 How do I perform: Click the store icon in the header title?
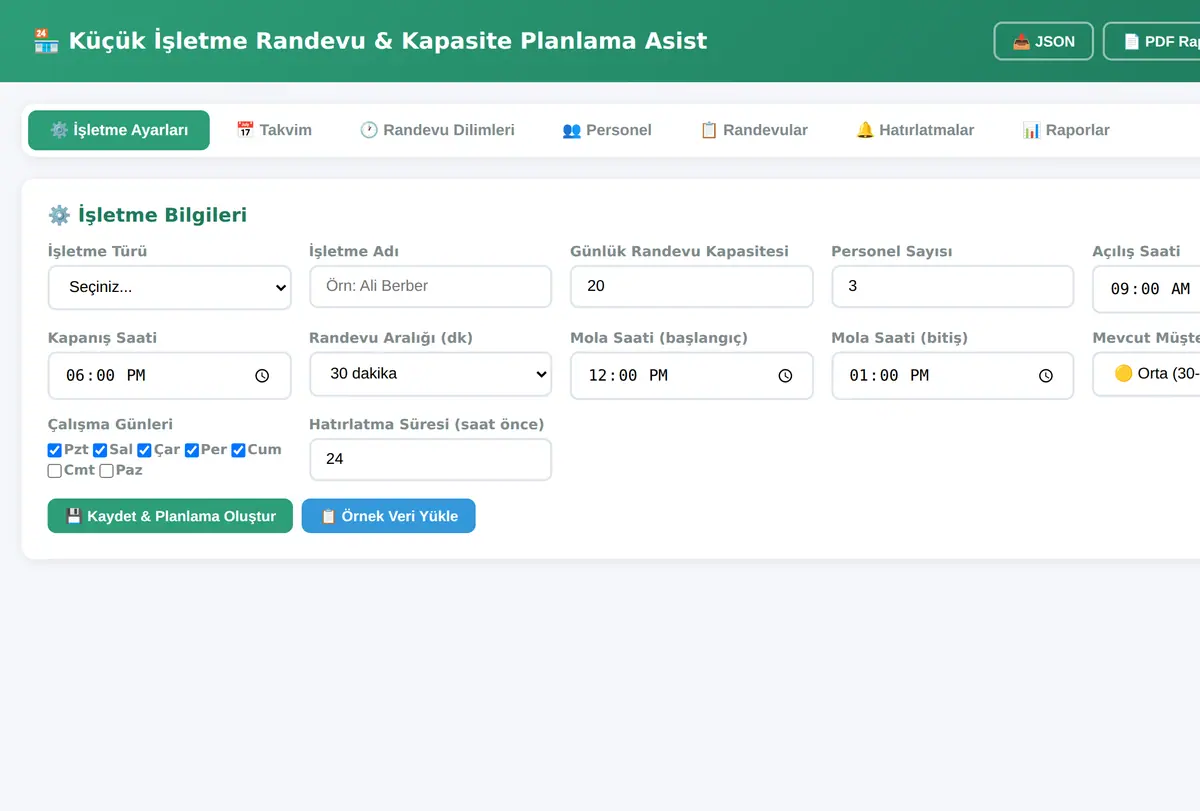pos(46,41)
